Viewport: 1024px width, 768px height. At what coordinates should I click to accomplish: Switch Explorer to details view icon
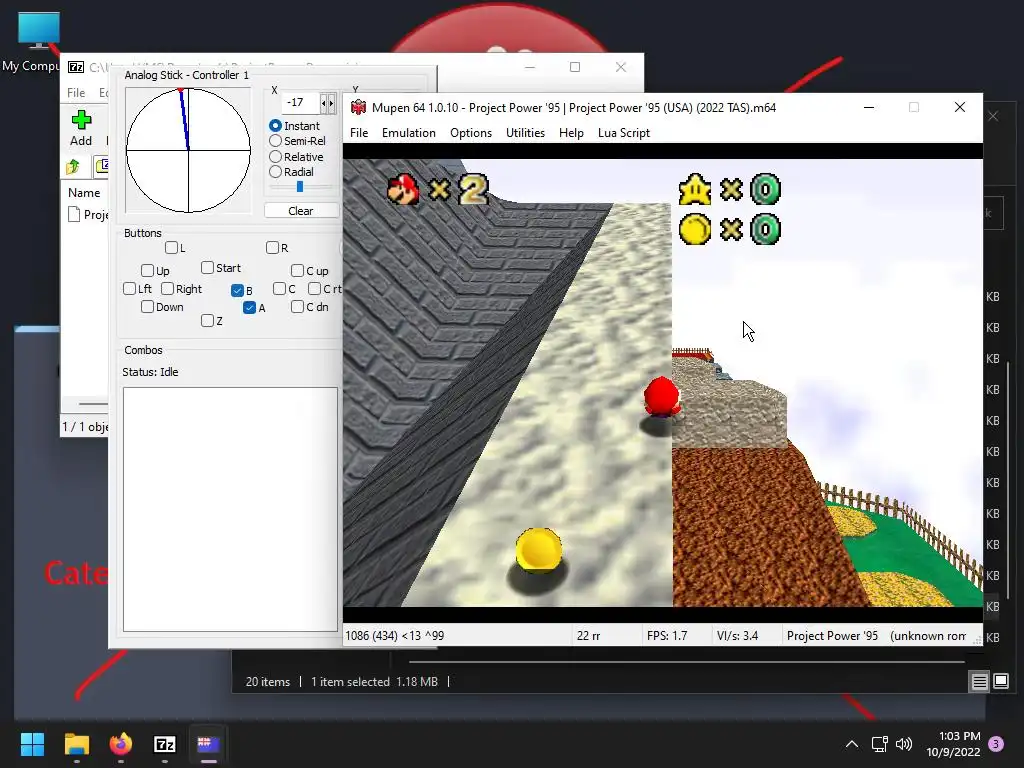980,682
